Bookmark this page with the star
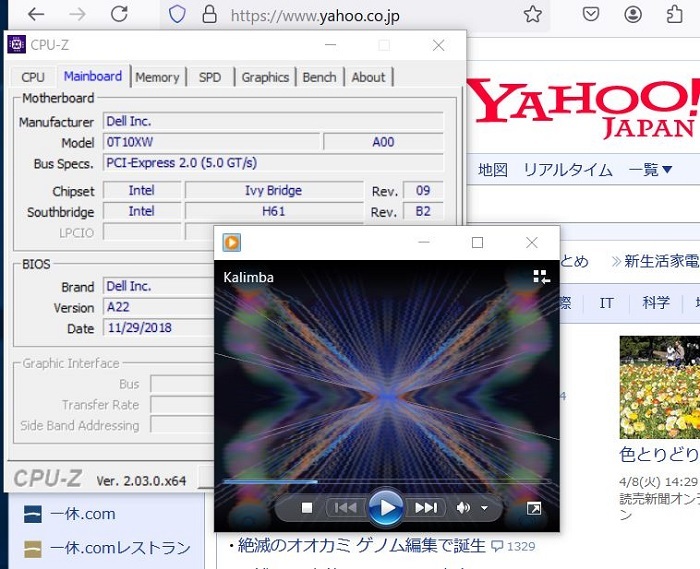Image resolution: width=700 pixels, height=569 pixels. click(x=533, y=14)
